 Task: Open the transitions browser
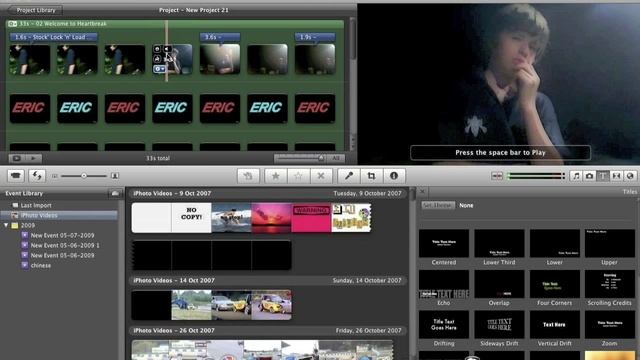tap(616, 176)
